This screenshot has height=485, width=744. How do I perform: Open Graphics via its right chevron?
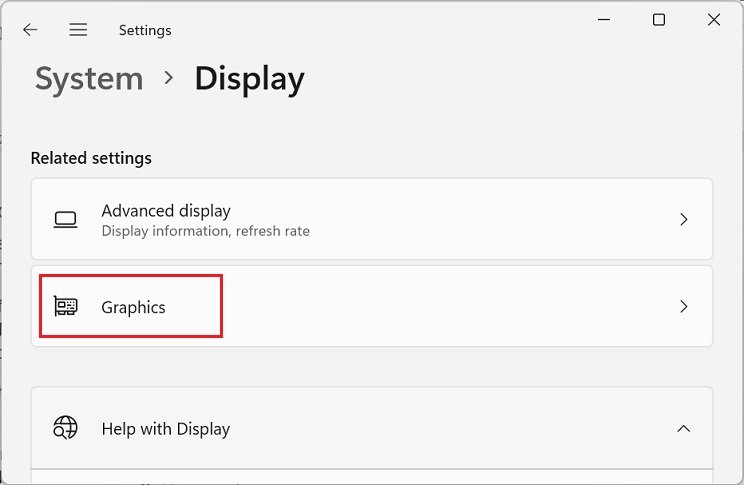(684, 307)
